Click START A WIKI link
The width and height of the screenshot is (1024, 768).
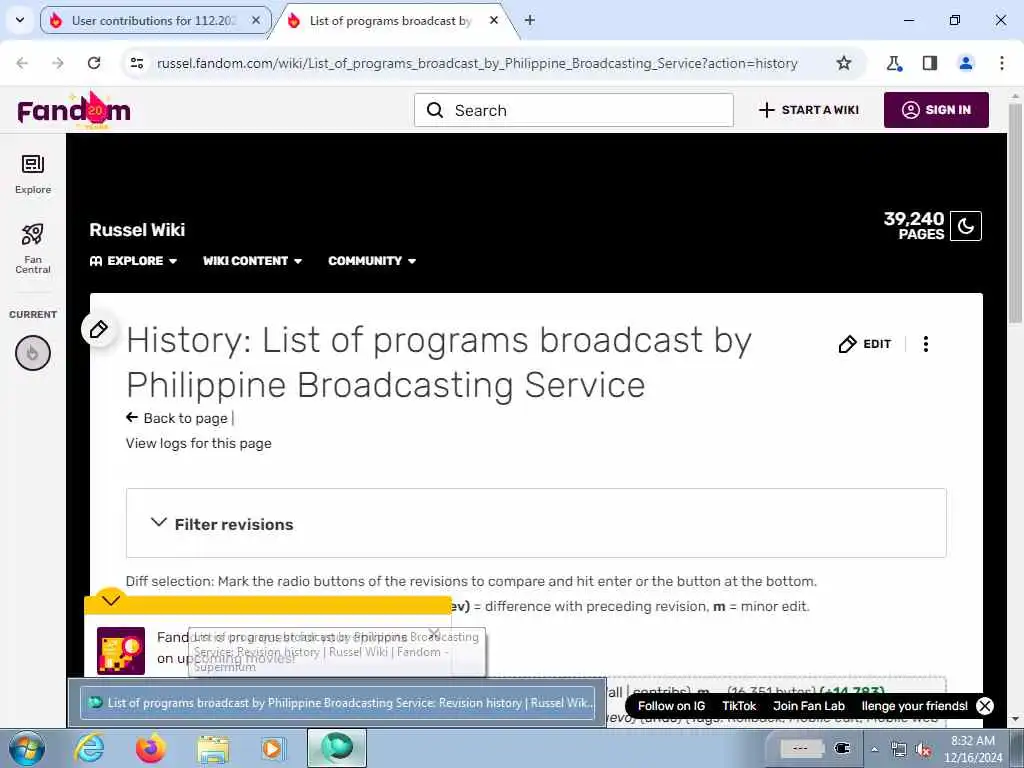pos(808,110)
